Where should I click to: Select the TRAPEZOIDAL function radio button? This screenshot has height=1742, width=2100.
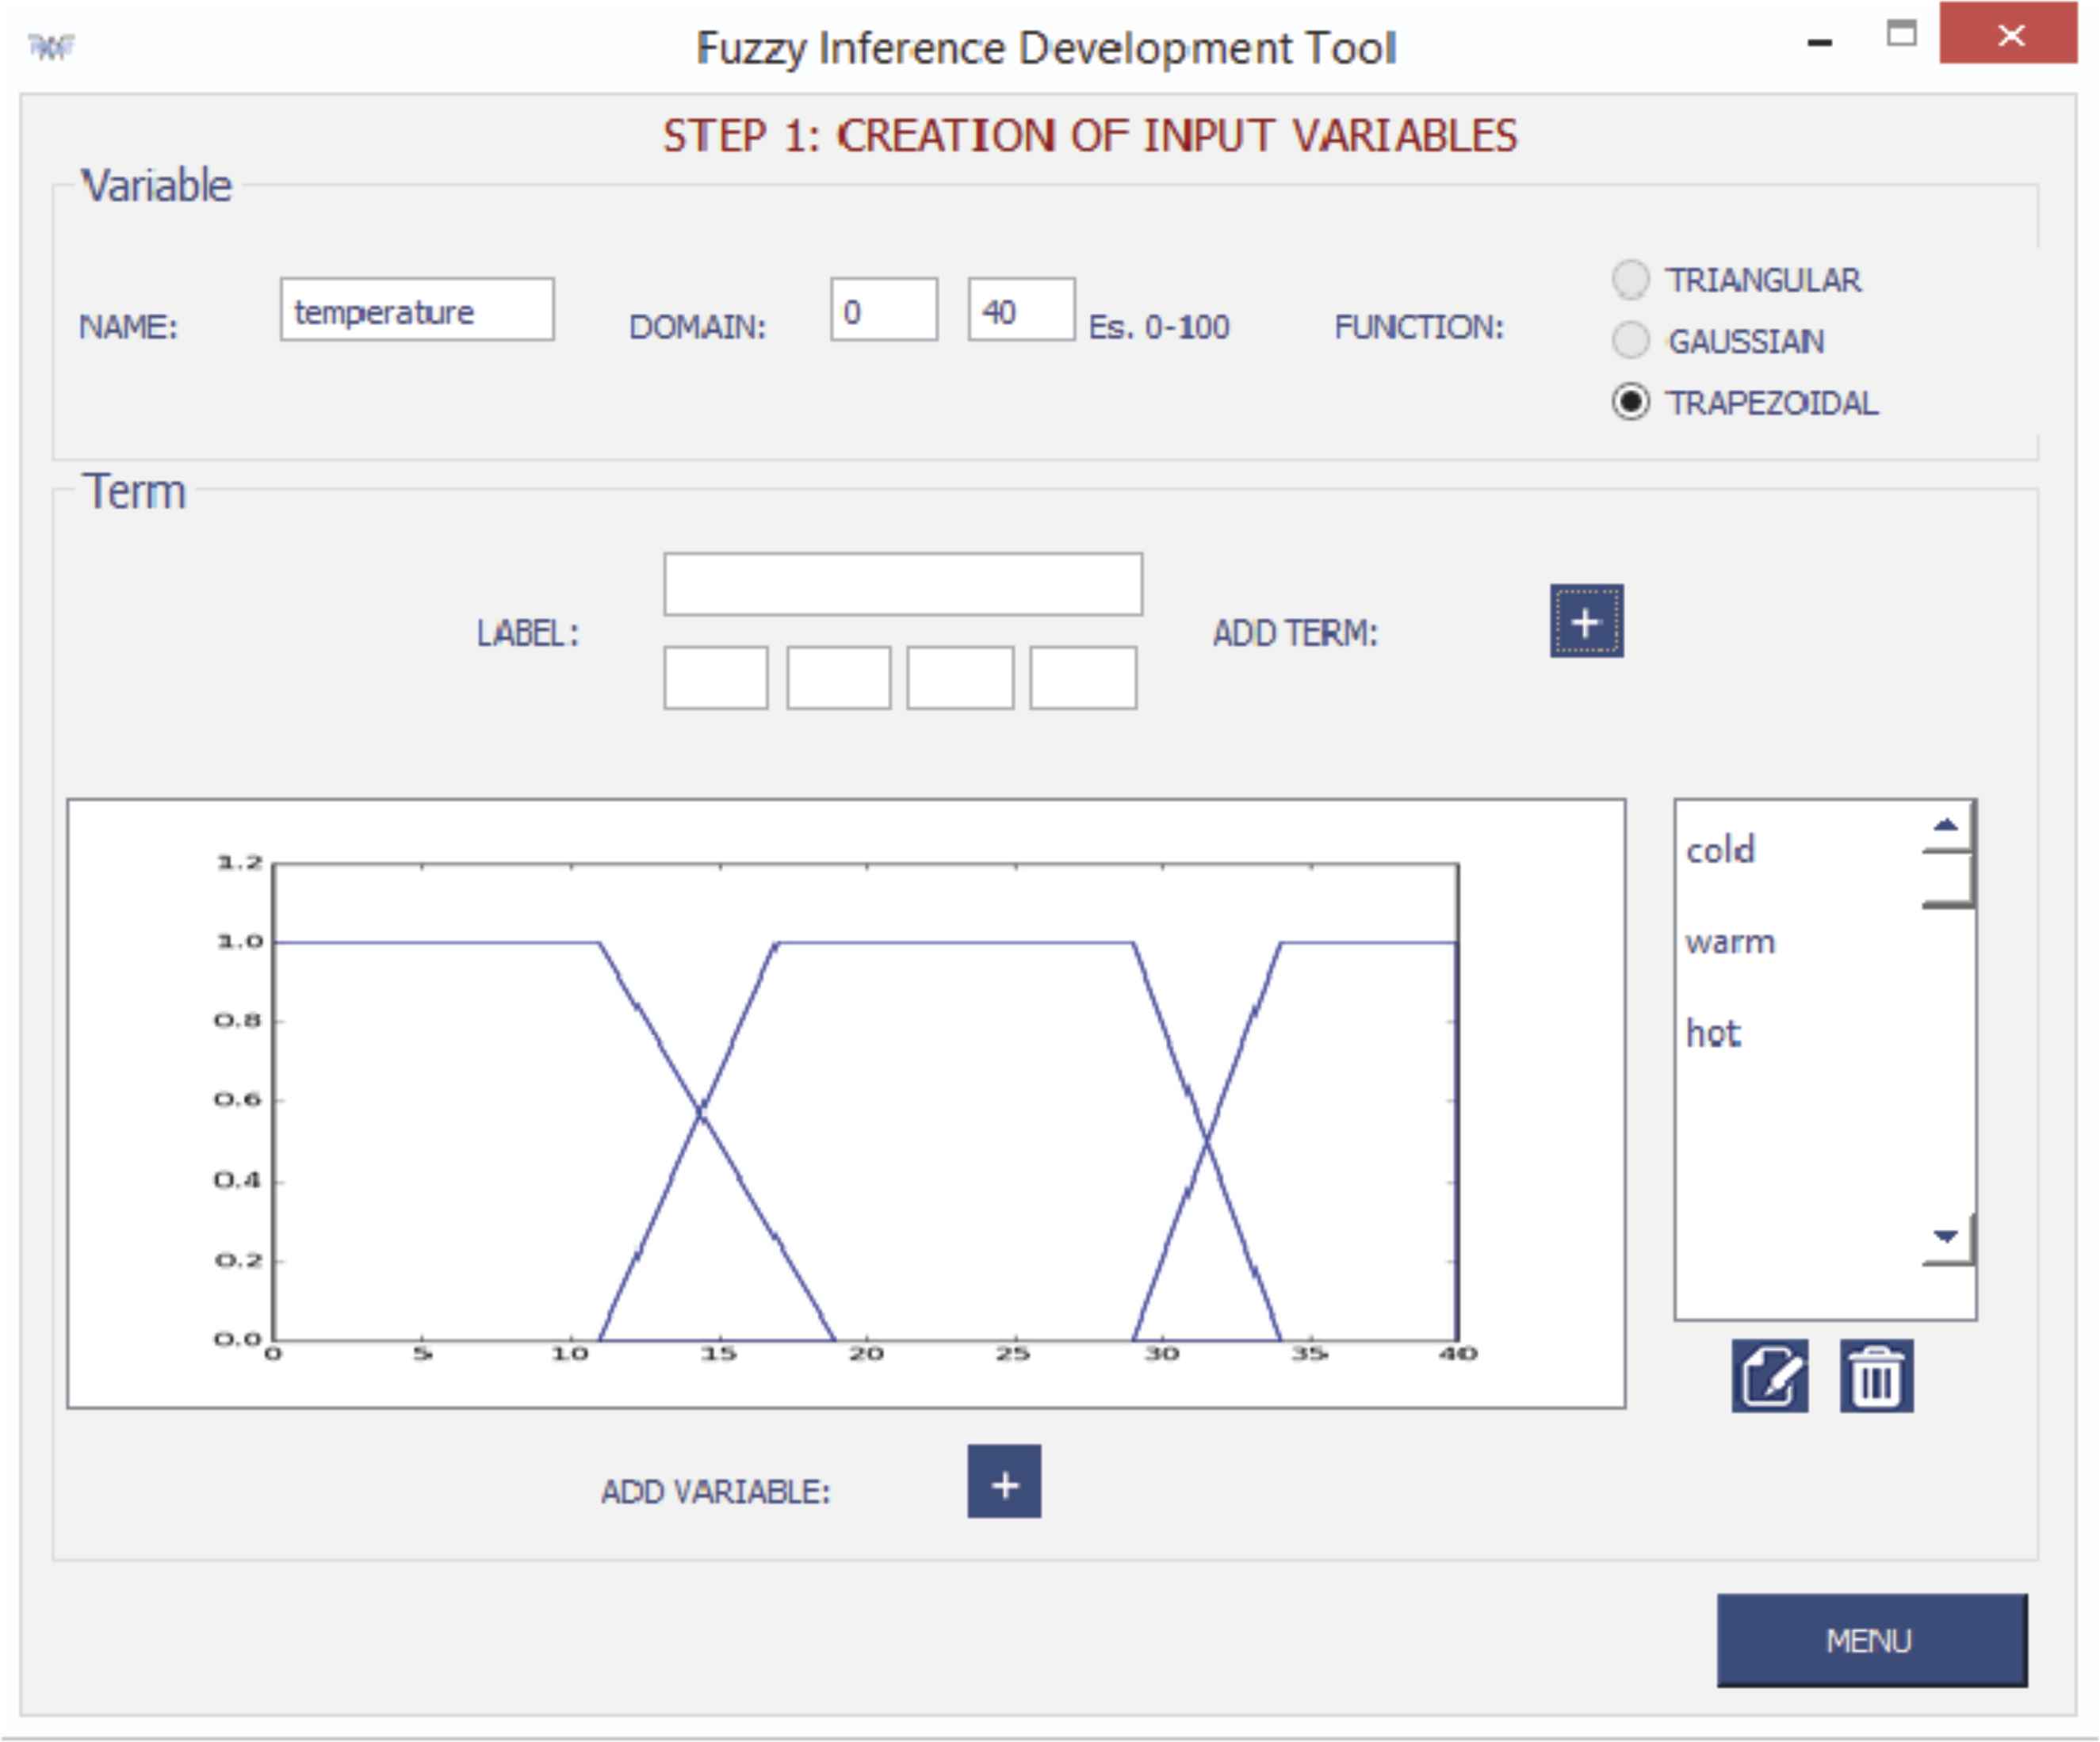click(x=1630, y=402)
